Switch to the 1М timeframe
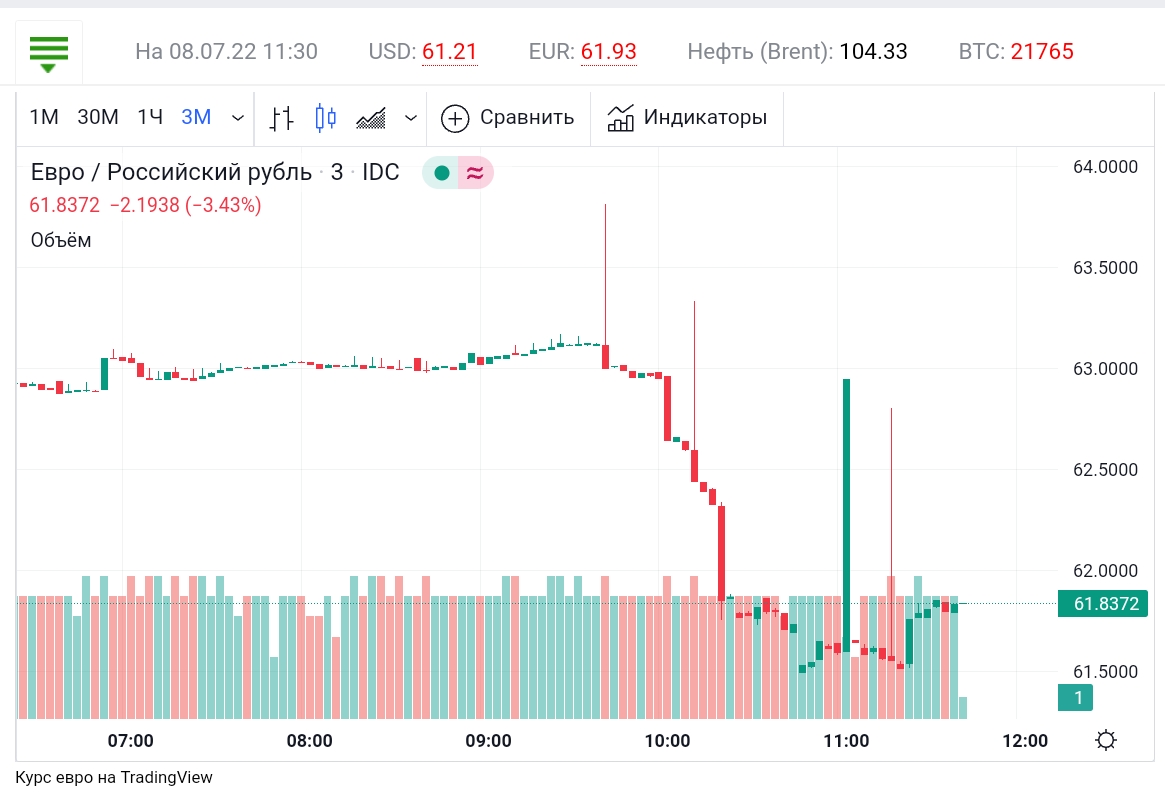 pyautogui.click(x=44, y=117)
